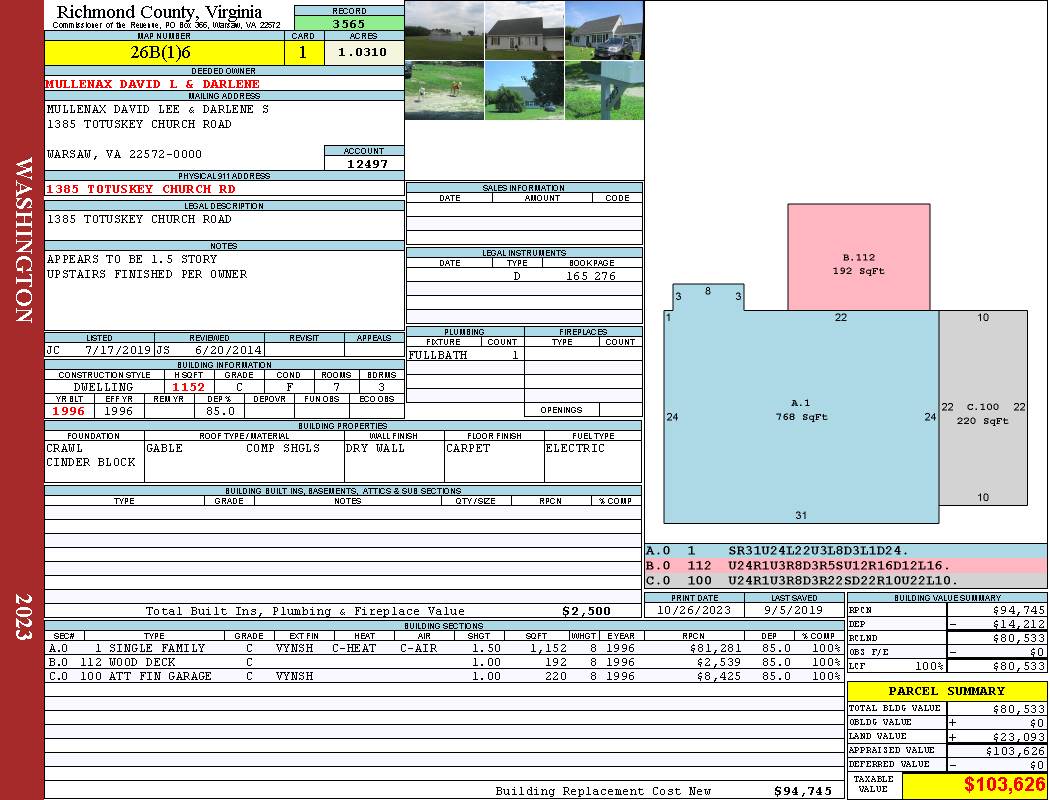Click the note UPSTAIRS FINISHED PER OWNER
This screenshot has width=1050, height=800.
[147, 274]
